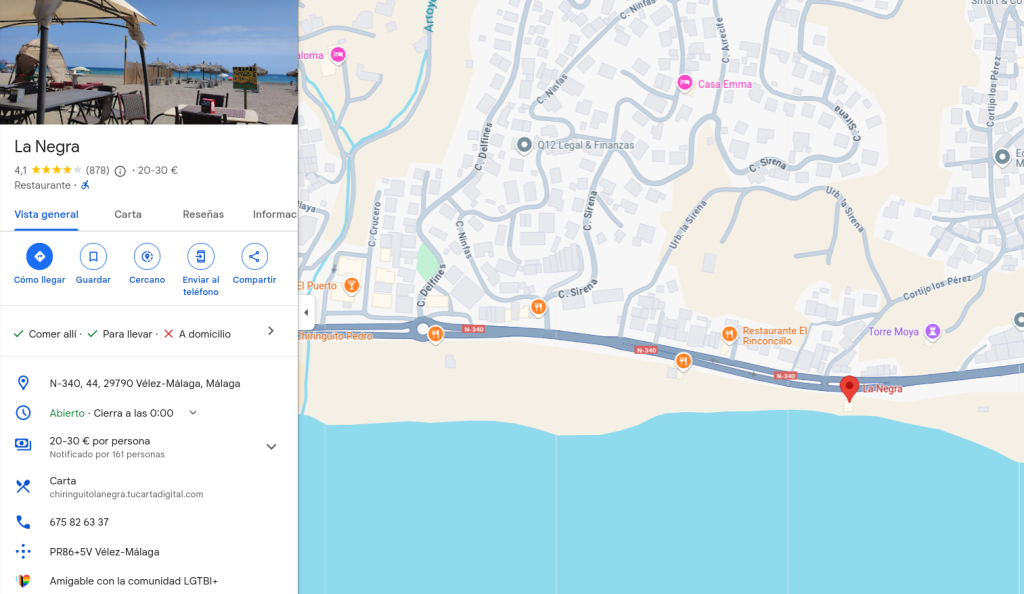Expand the opening hours dropdown arrow
This screenshot has width=1024, height=594.
(193, 413)
